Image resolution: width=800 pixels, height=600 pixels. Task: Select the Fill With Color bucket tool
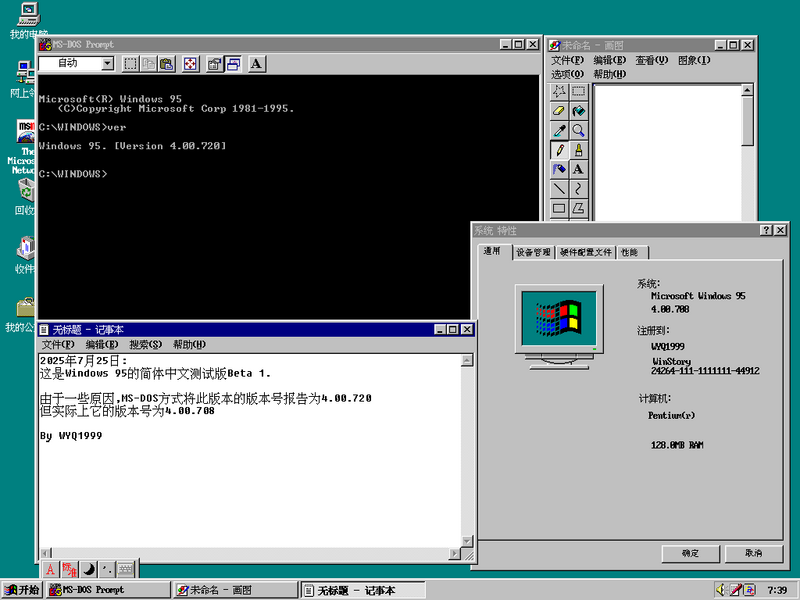[579, 111]
